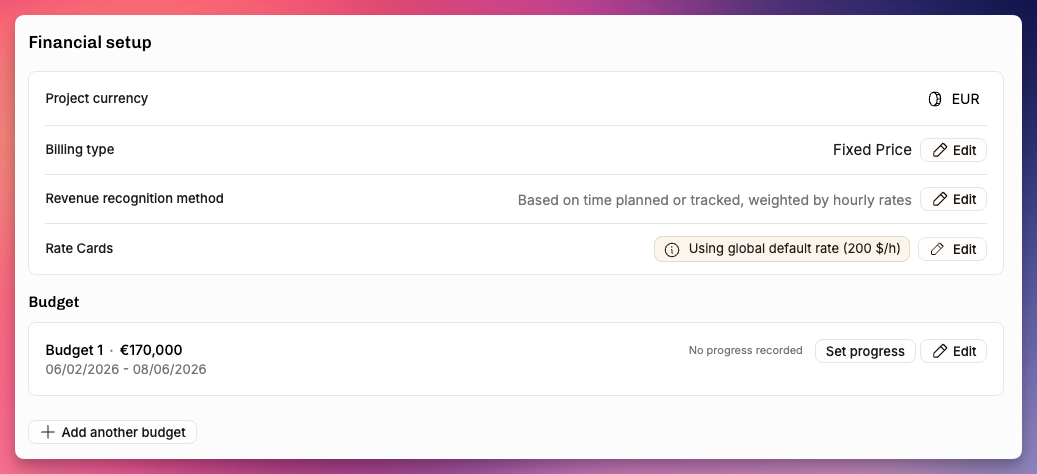Edit Budget 1 details
1037x474 pixels.
pyautogui.click(x=953, y=351)
